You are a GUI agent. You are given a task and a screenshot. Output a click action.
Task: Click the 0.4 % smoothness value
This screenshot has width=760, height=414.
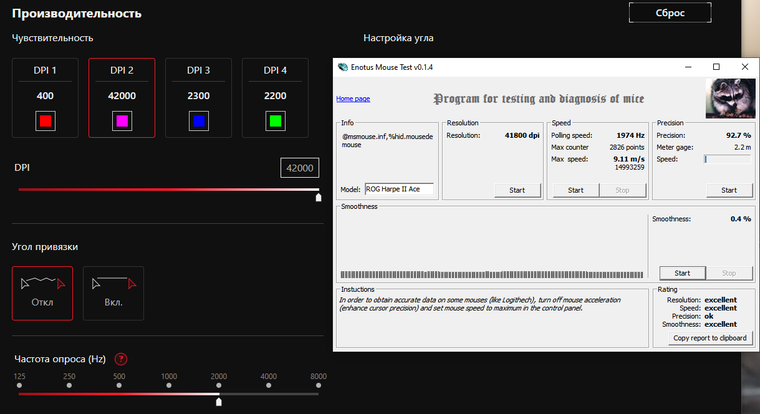(741, 219)
